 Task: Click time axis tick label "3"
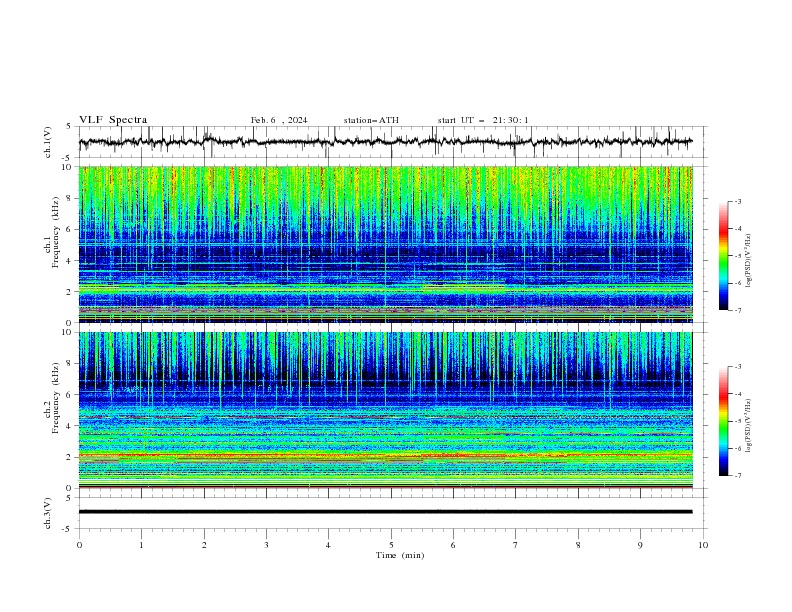[x=266, y=545]
